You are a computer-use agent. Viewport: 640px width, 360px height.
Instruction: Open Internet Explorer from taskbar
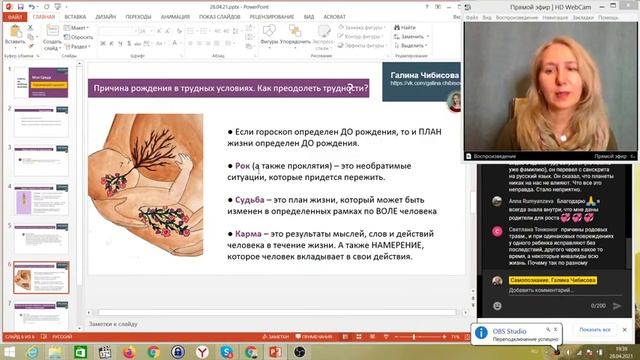pyautogui.click(x=32, y=352)
